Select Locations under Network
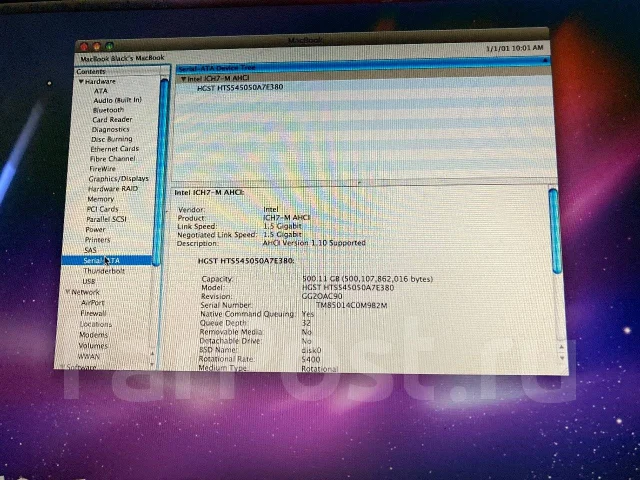This screenshot has height=480, width=640. point(96,324)
